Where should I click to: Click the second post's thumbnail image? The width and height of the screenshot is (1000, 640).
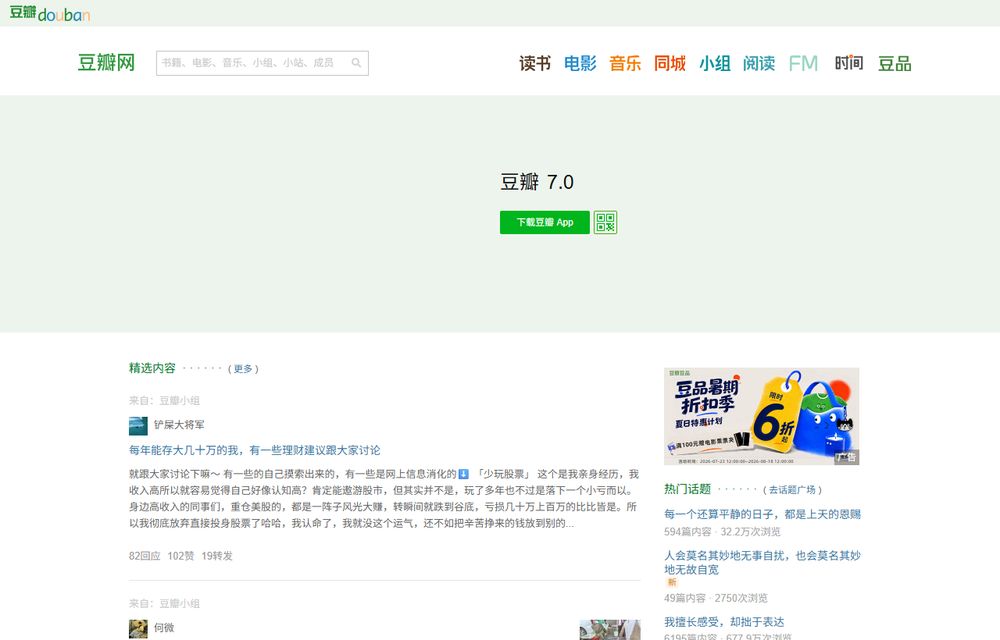(610, 630)
